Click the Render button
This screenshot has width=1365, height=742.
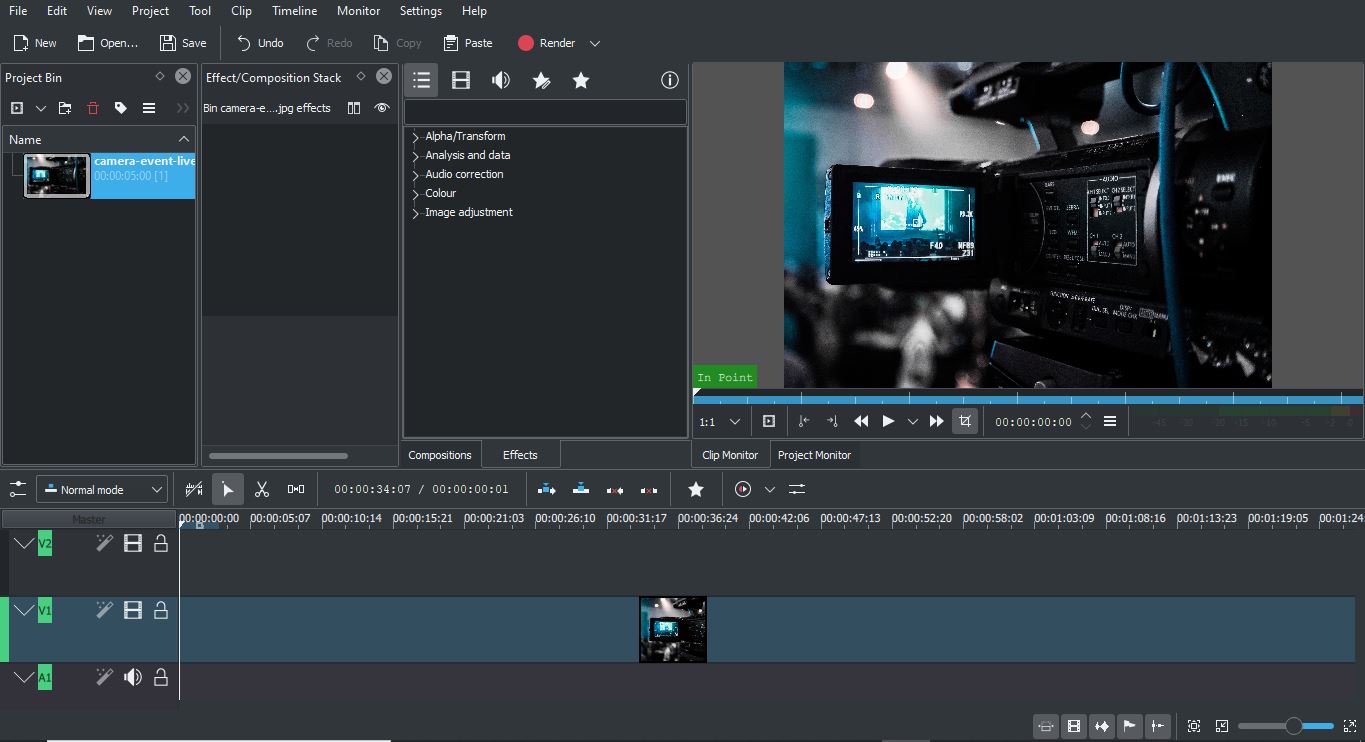coord(548,43)
